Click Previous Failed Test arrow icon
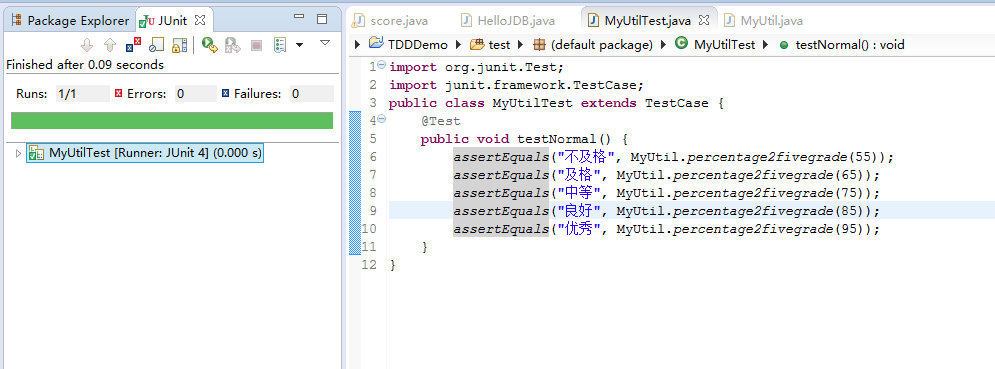The height and width of the screenshot is (369, 995). (x=110, y=45)
